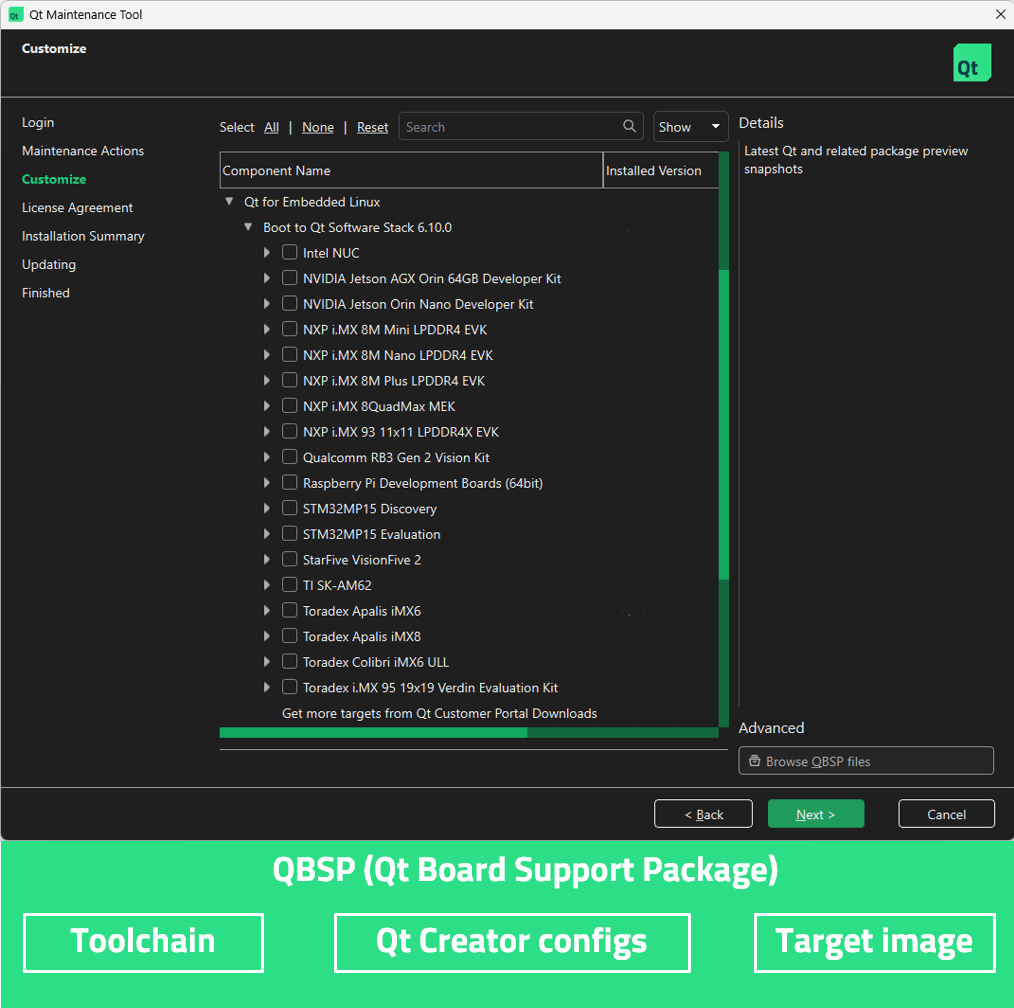Click the Next button to proceed
Viewport: 1014px width, 1008px height.
coord(816,813)
